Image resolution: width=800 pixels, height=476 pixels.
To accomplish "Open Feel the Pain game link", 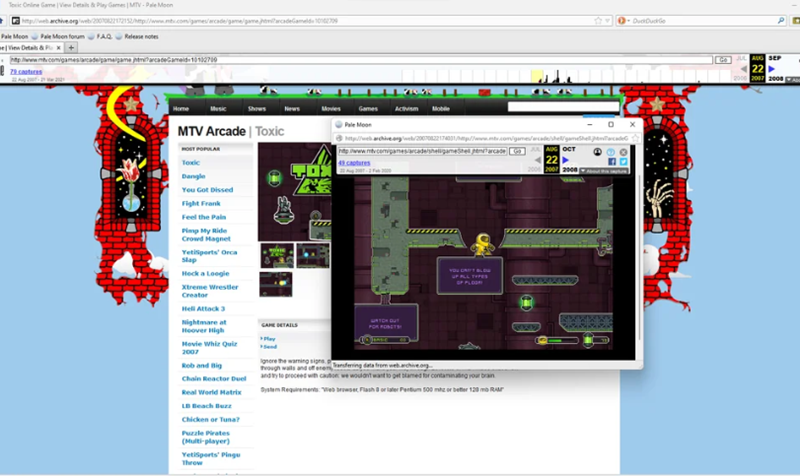I will pyautogui.click(x=204, y=217).
